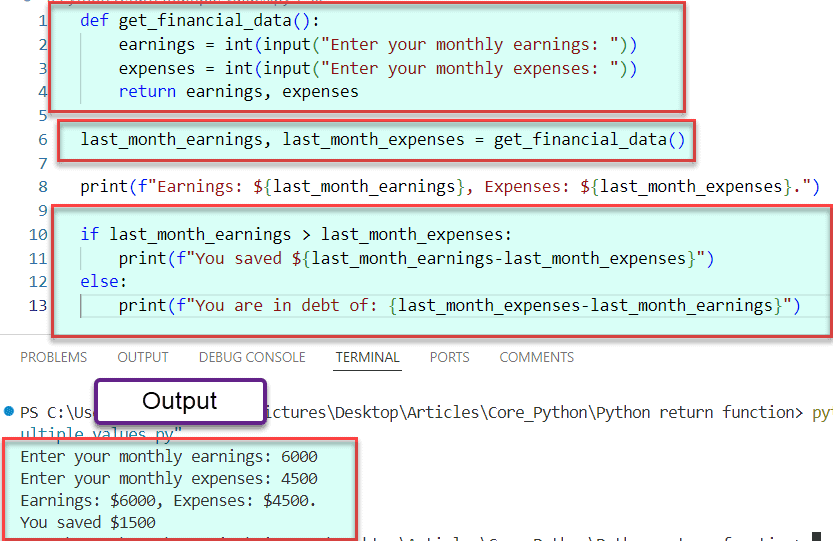Click line number 13 in gutter
This screenshot has width=833, height=541.
(38, 306)
